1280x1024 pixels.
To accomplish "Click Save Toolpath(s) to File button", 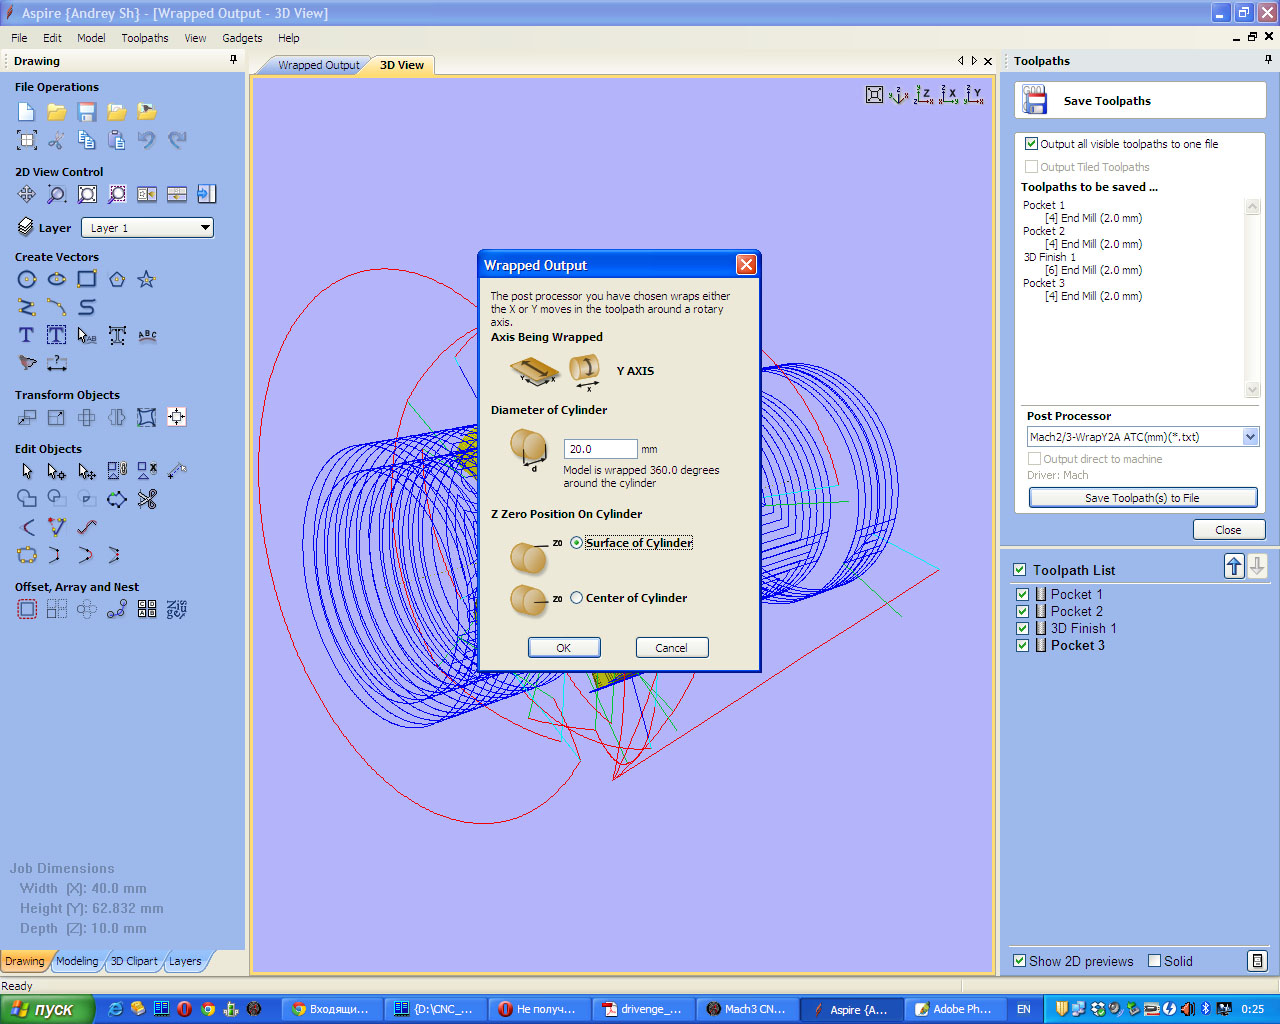I will [x=1142, y=498].
